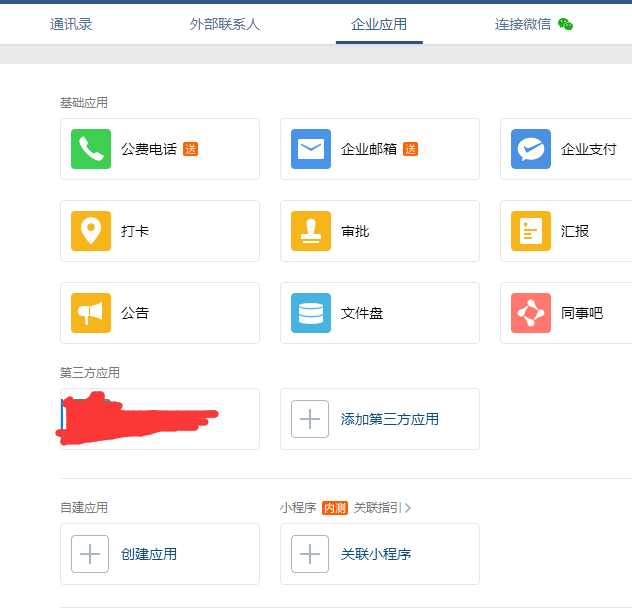Go to the 连接微信 tab

522,24
